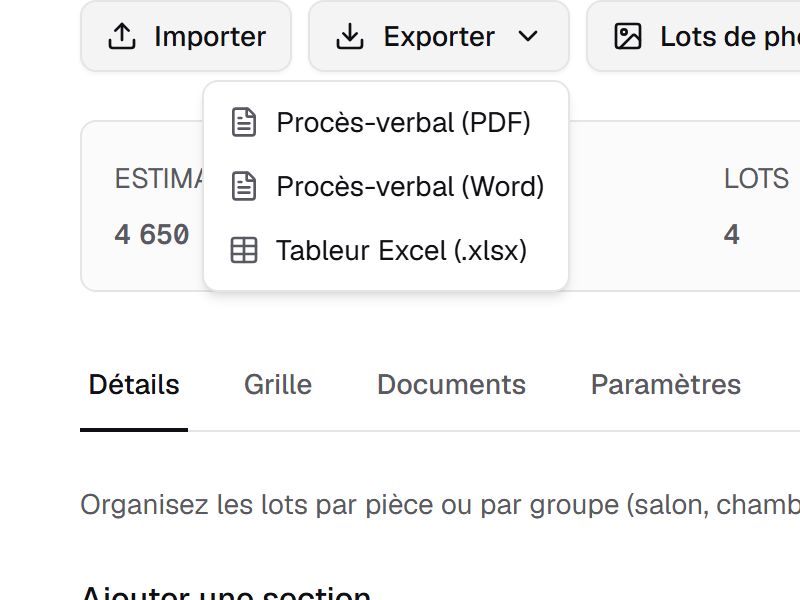The width and height of the screenshot is (800, 600).
Task: Click the Importer button label
Action: (x=210, y=37)
